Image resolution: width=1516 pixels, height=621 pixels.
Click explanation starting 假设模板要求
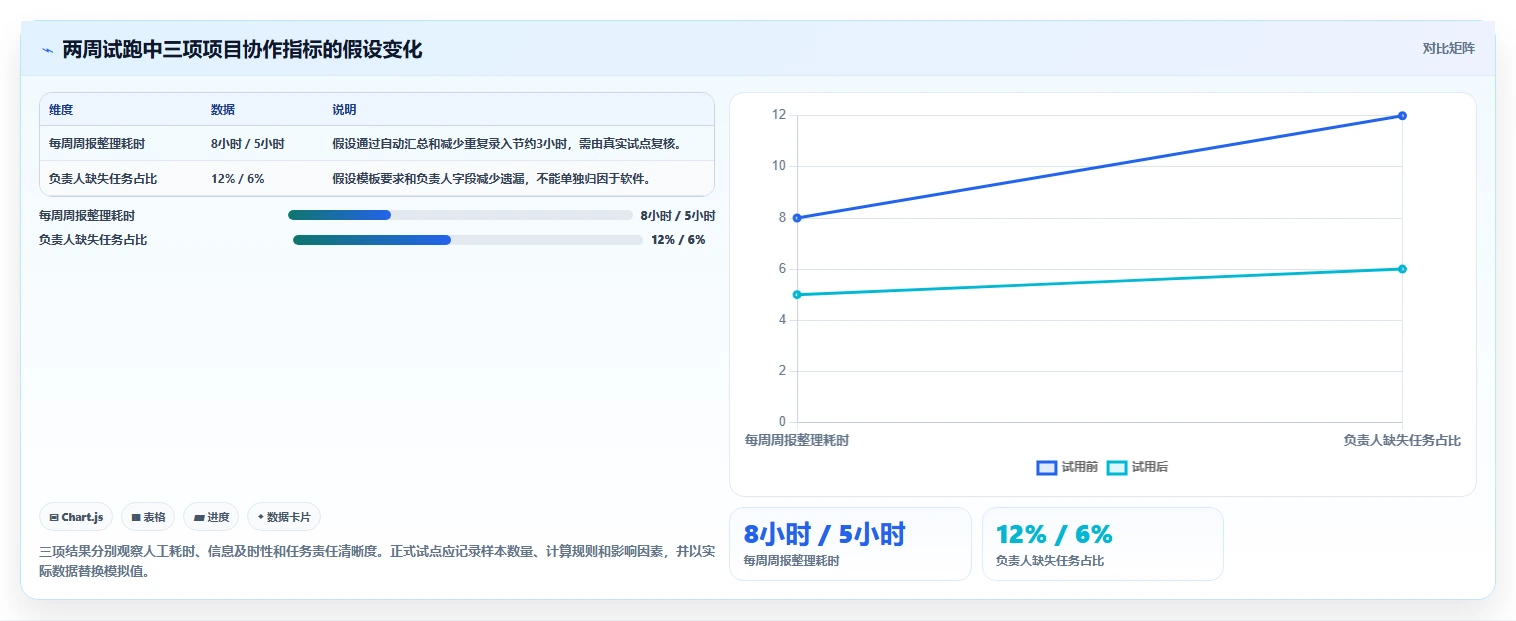click(492, 179)
